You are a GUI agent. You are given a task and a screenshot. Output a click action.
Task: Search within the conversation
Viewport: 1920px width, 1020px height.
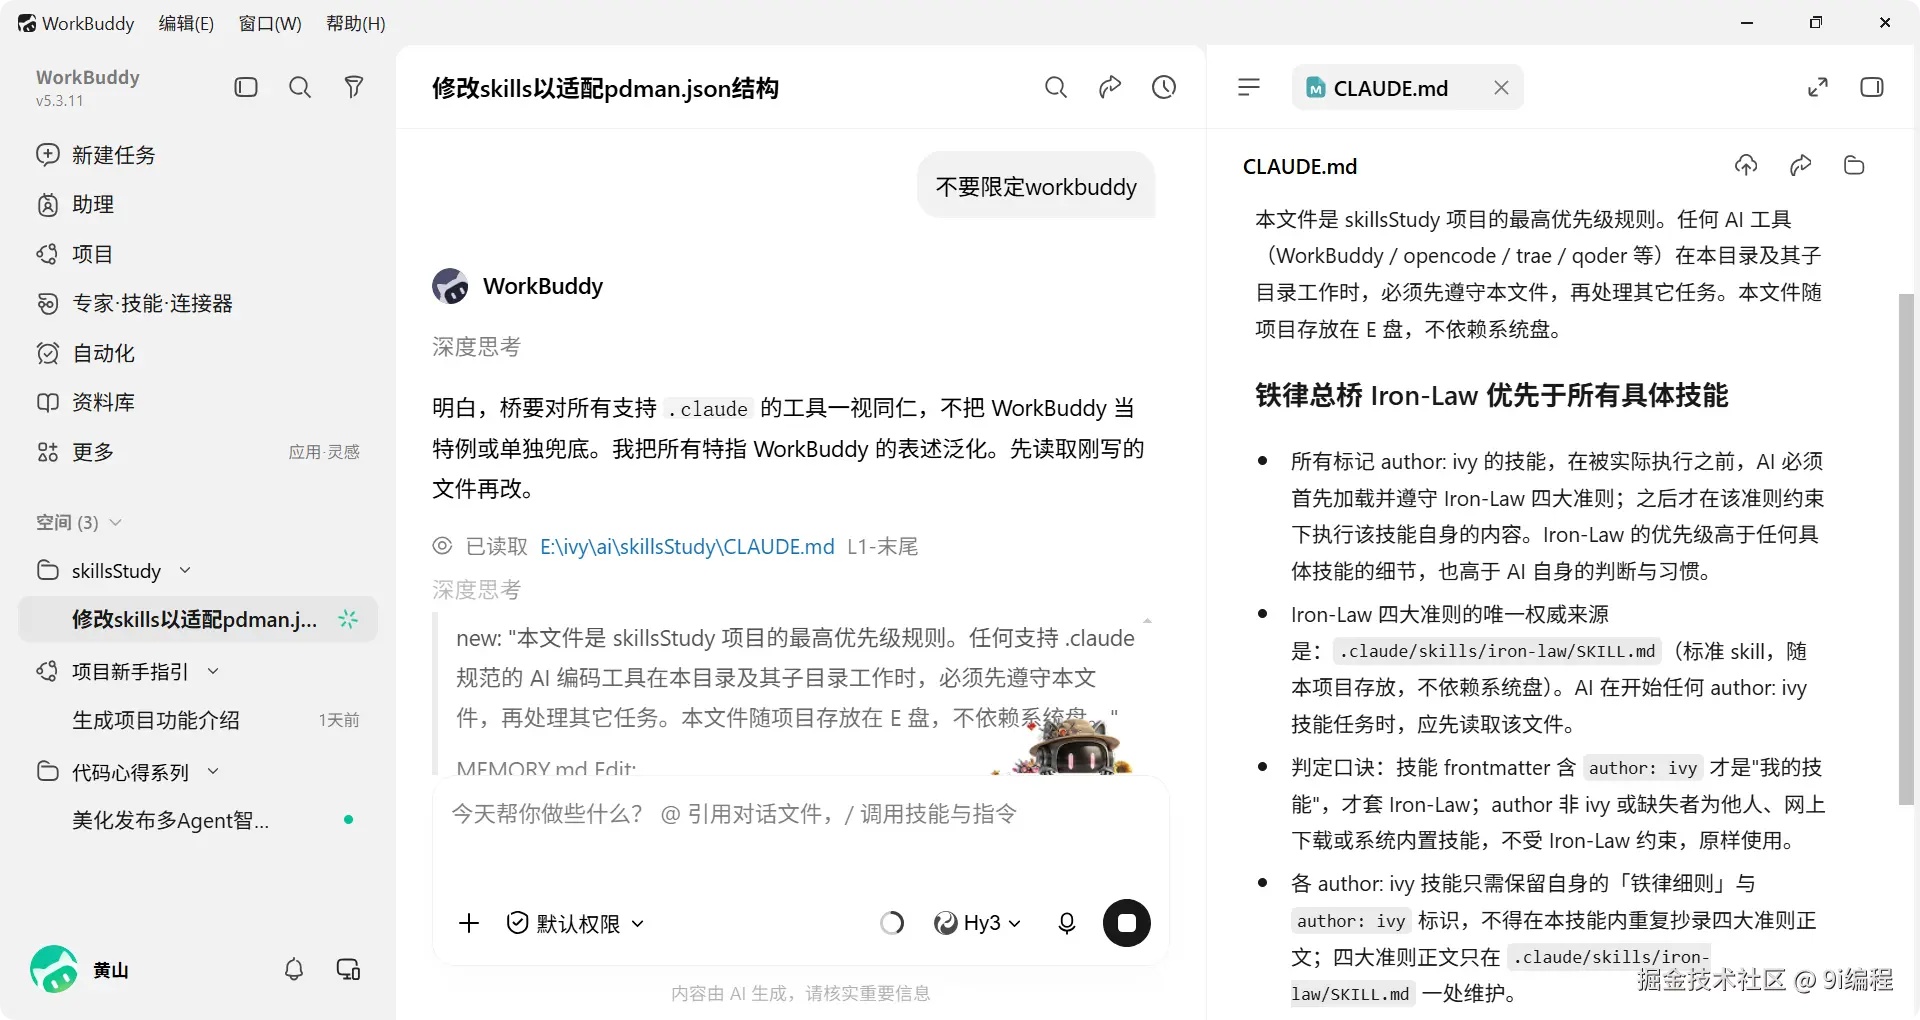point(1056,88)
